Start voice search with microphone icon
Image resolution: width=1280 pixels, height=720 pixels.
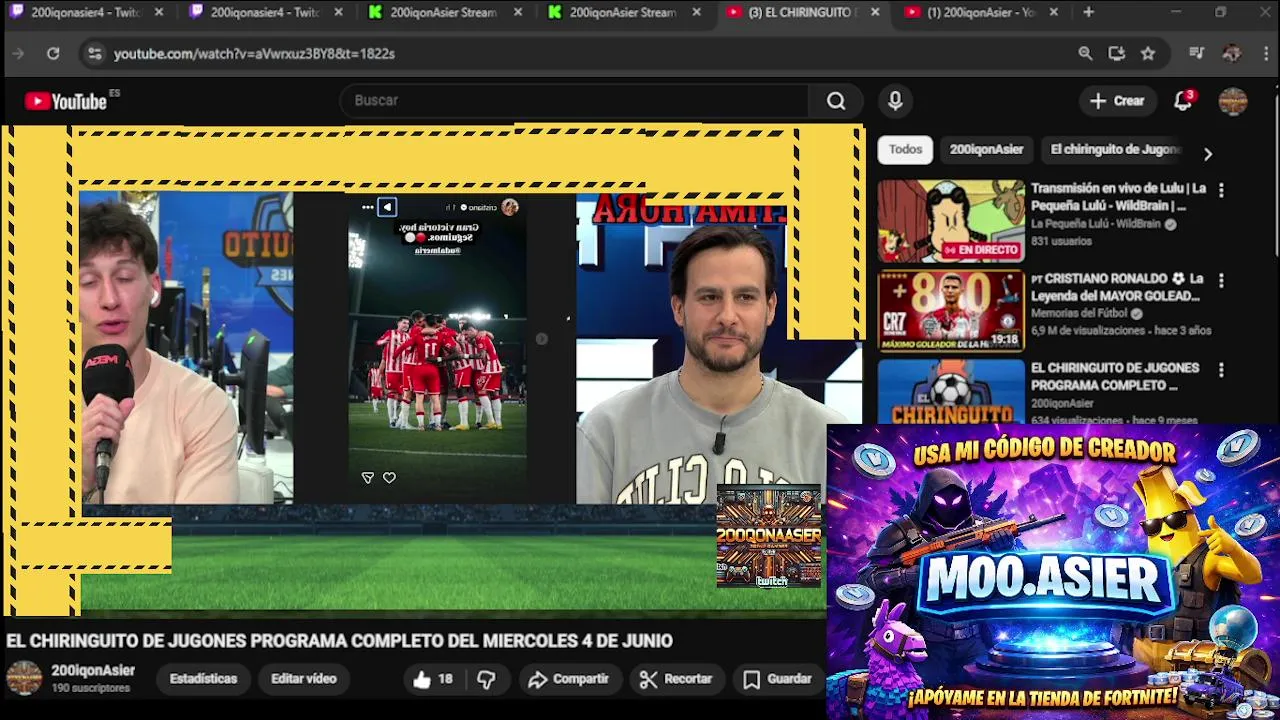[x=895, y=100]
